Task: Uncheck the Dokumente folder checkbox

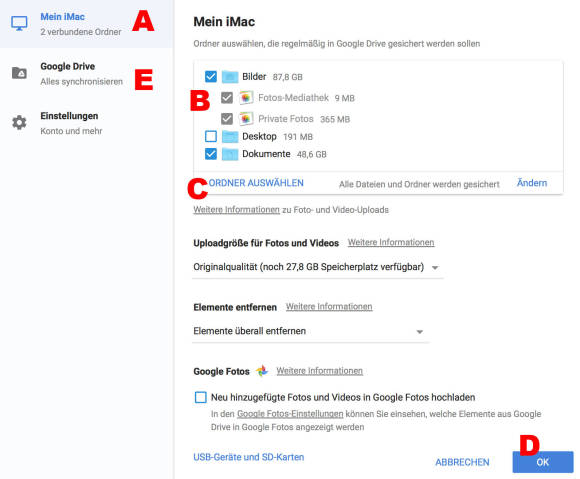Action: point(211,154)
